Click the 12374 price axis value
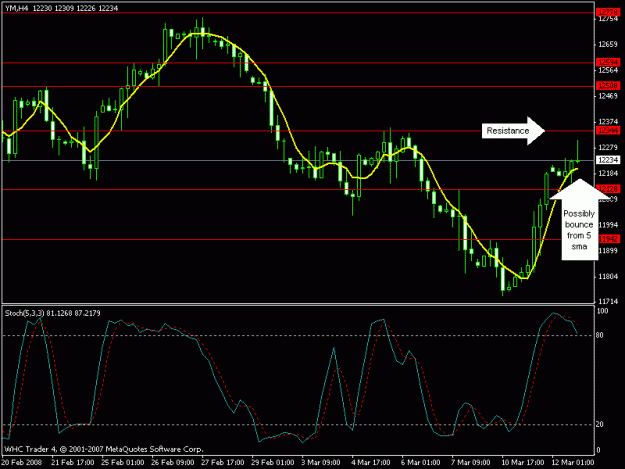This screenshot has height=469, width=625. 608,122
